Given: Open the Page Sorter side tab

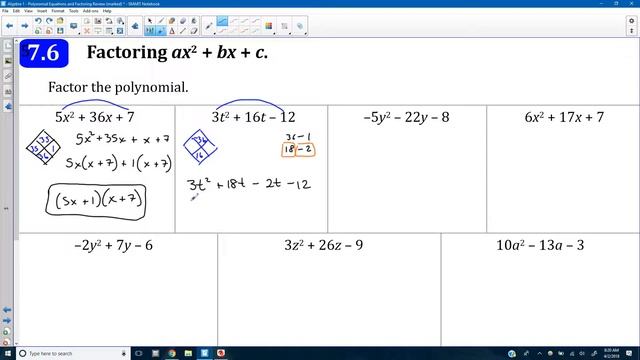Looking at the screenshot, I should [8, 46].
